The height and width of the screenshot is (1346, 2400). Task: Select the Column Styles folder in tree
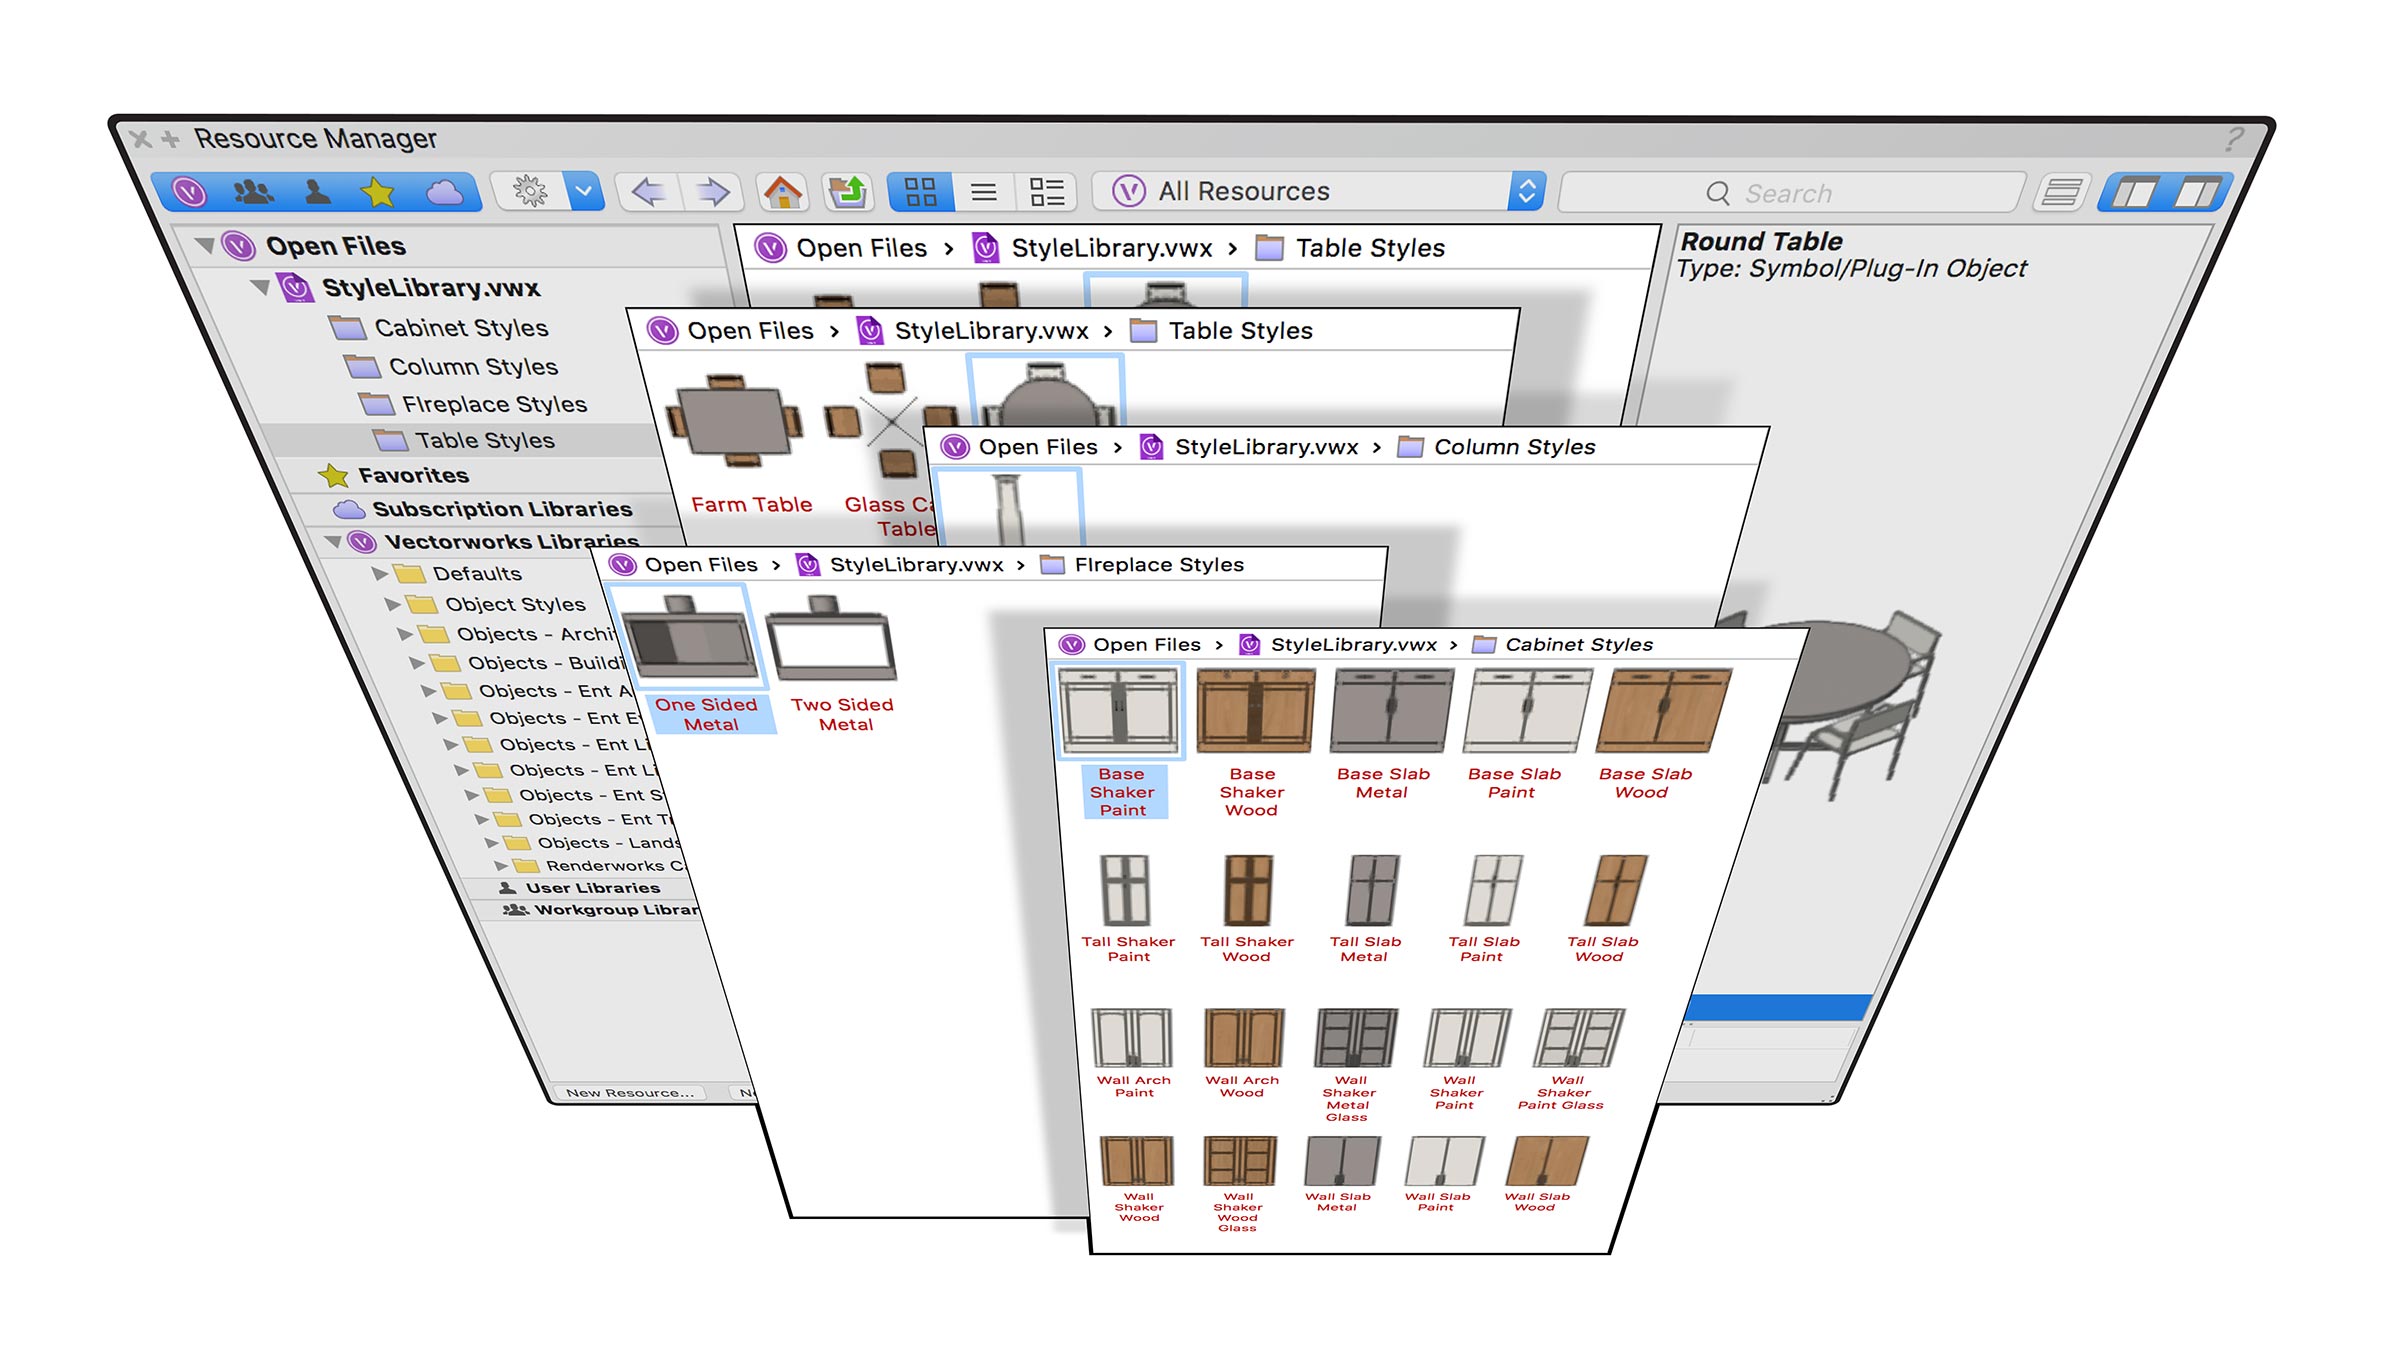point(452,367)
